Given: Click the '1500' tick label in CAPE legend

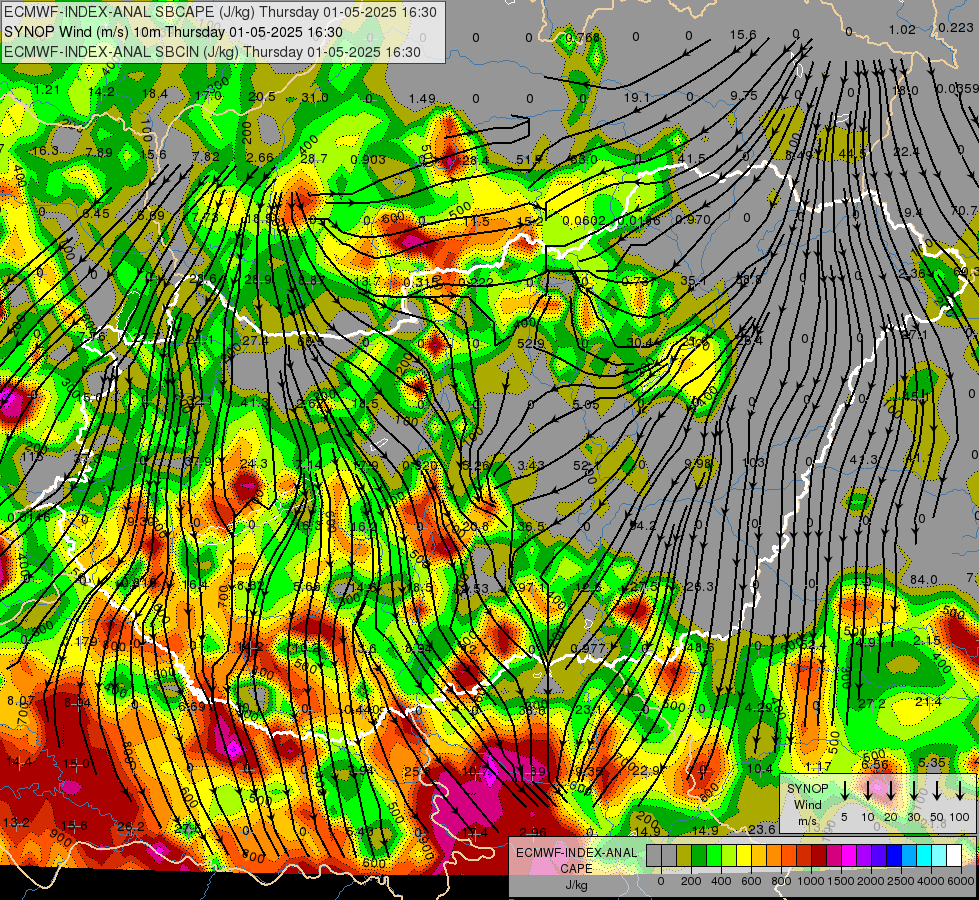Looking at the screenshot, I should pos(841,881).
